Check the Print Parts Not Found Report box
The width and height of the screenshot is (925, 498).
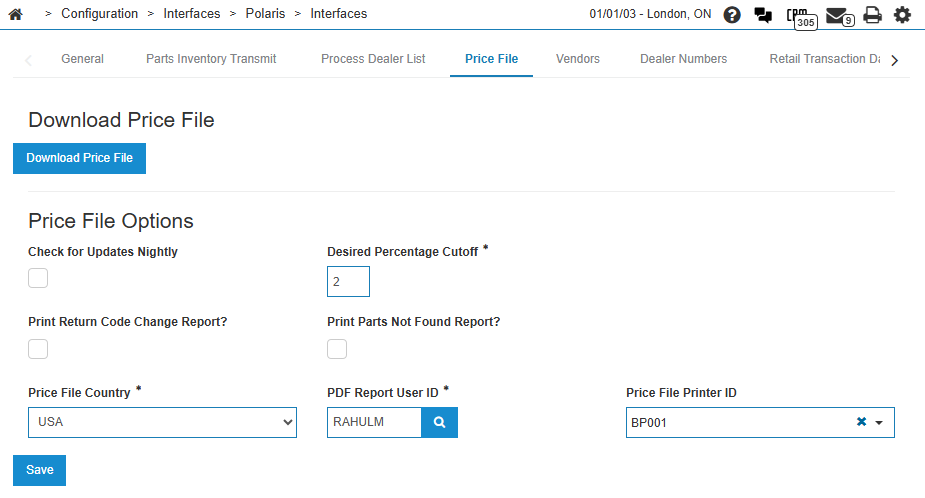[338, 349]
